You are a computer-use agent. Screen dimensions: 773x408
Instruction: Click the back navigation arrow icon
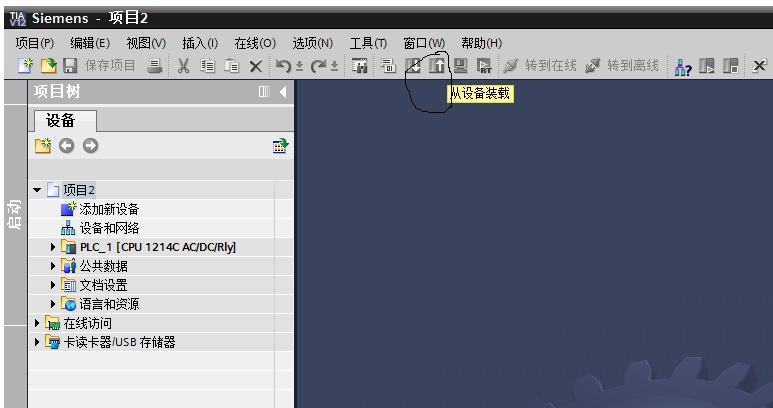67,146
